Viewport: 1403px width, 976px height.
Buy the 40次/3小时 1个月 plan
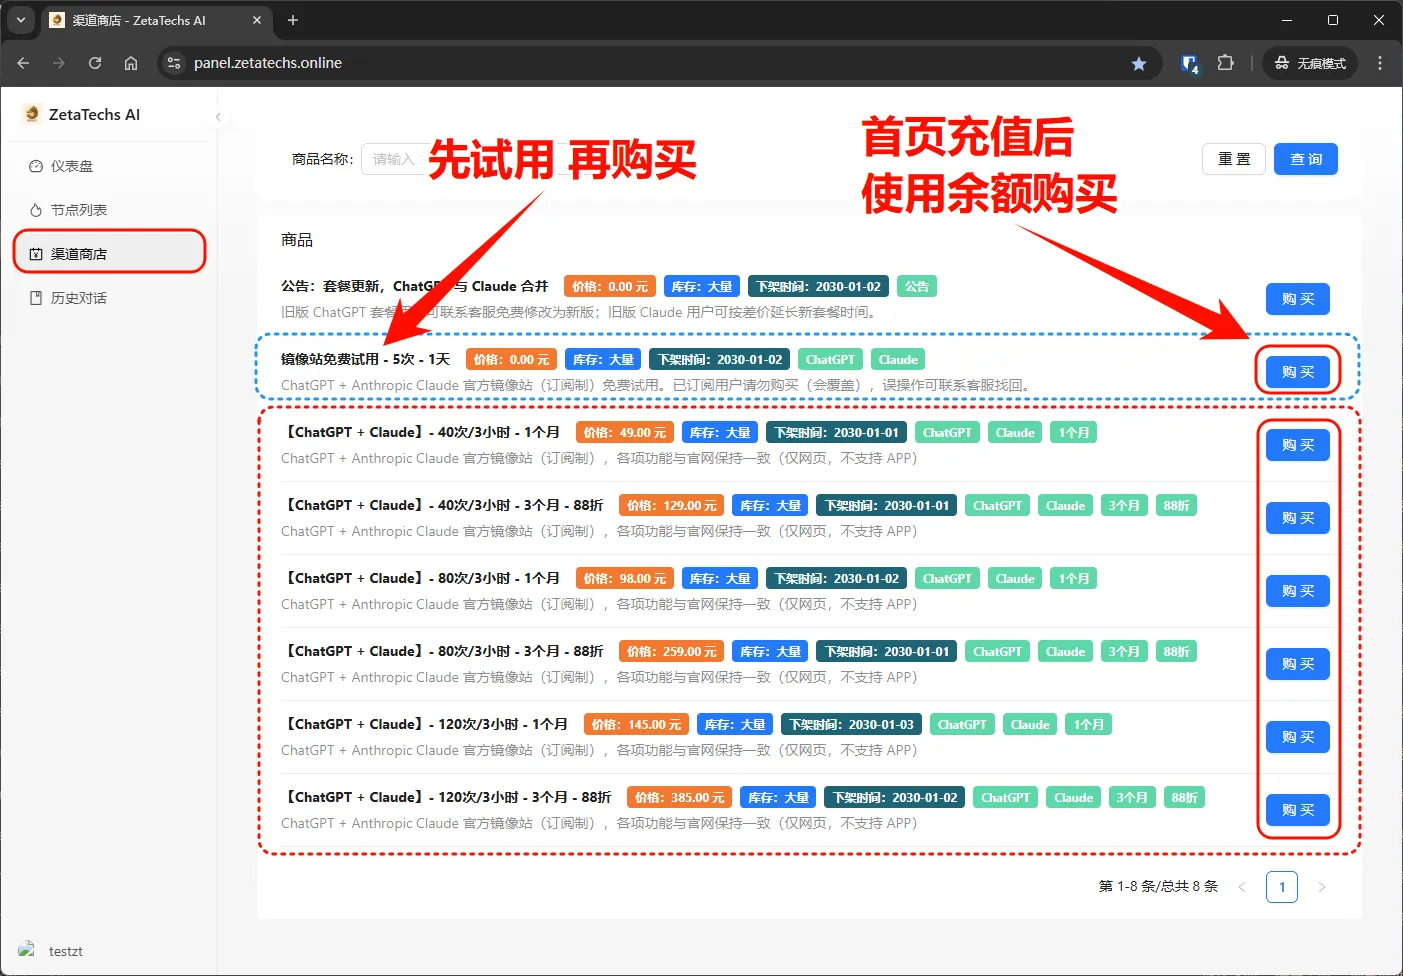[1298, 445]
